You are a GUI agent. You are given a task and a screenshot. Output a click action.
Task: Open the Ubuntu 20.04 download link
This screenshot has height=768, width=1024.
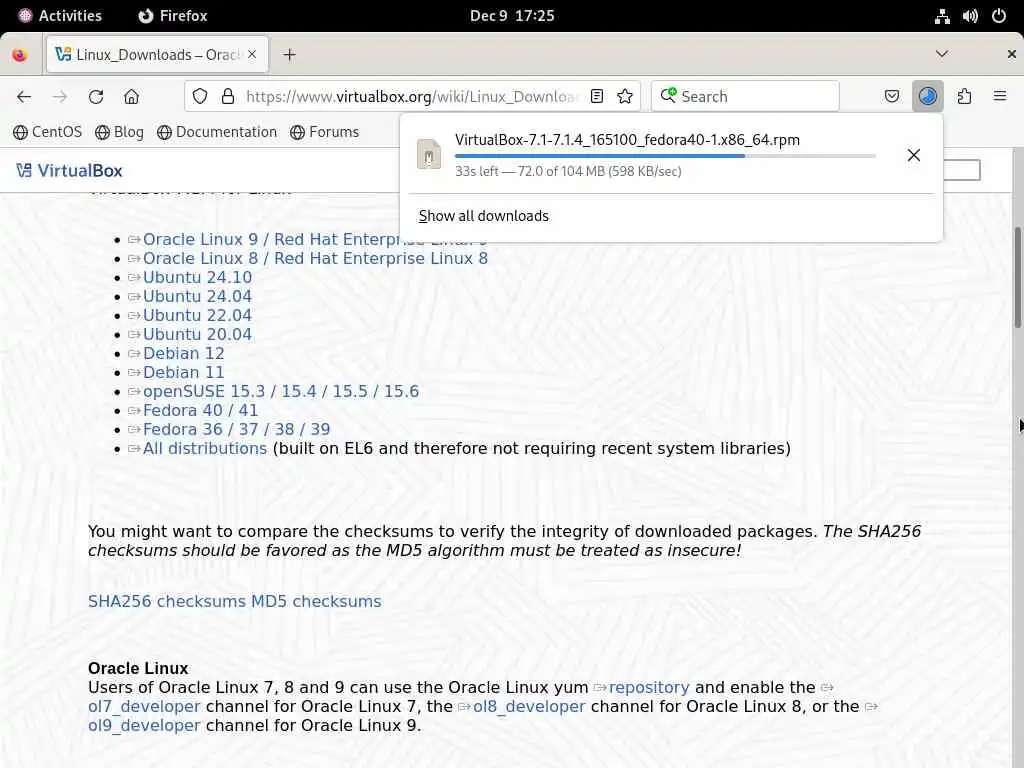[197, 334]
